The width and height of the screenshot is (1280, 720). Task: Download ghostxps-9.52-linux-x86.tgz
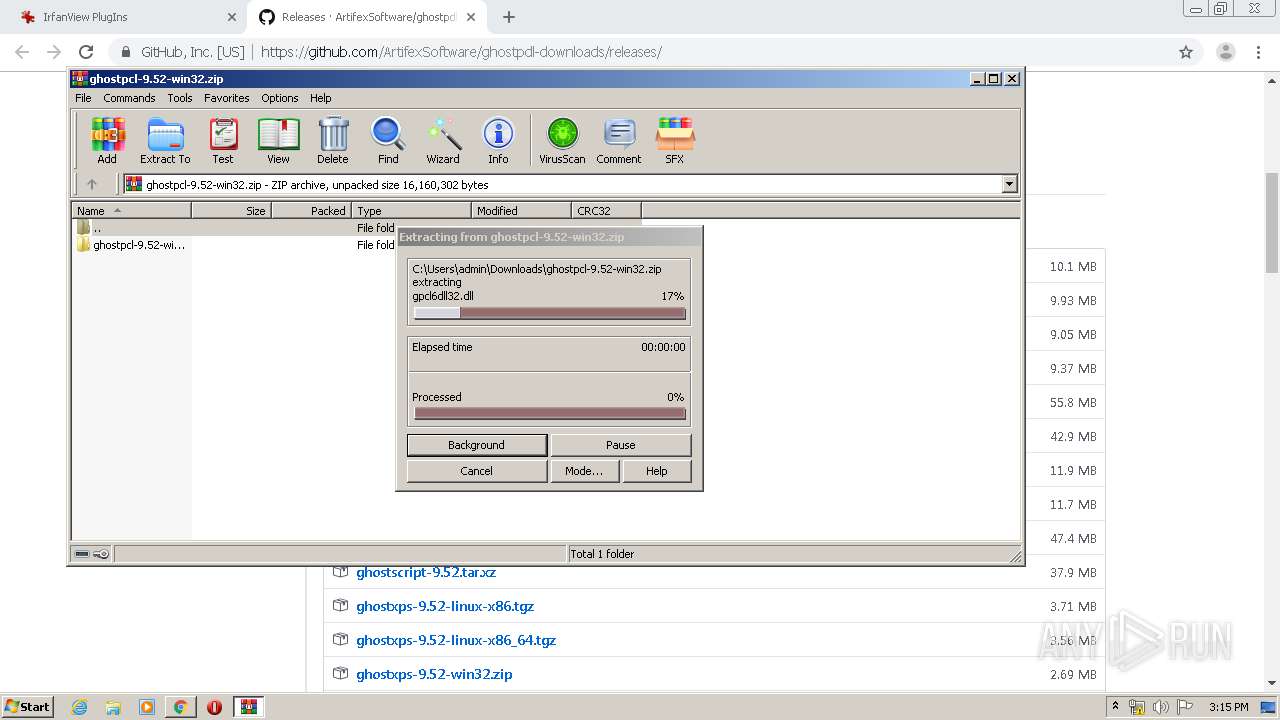[x=445, y=606]
